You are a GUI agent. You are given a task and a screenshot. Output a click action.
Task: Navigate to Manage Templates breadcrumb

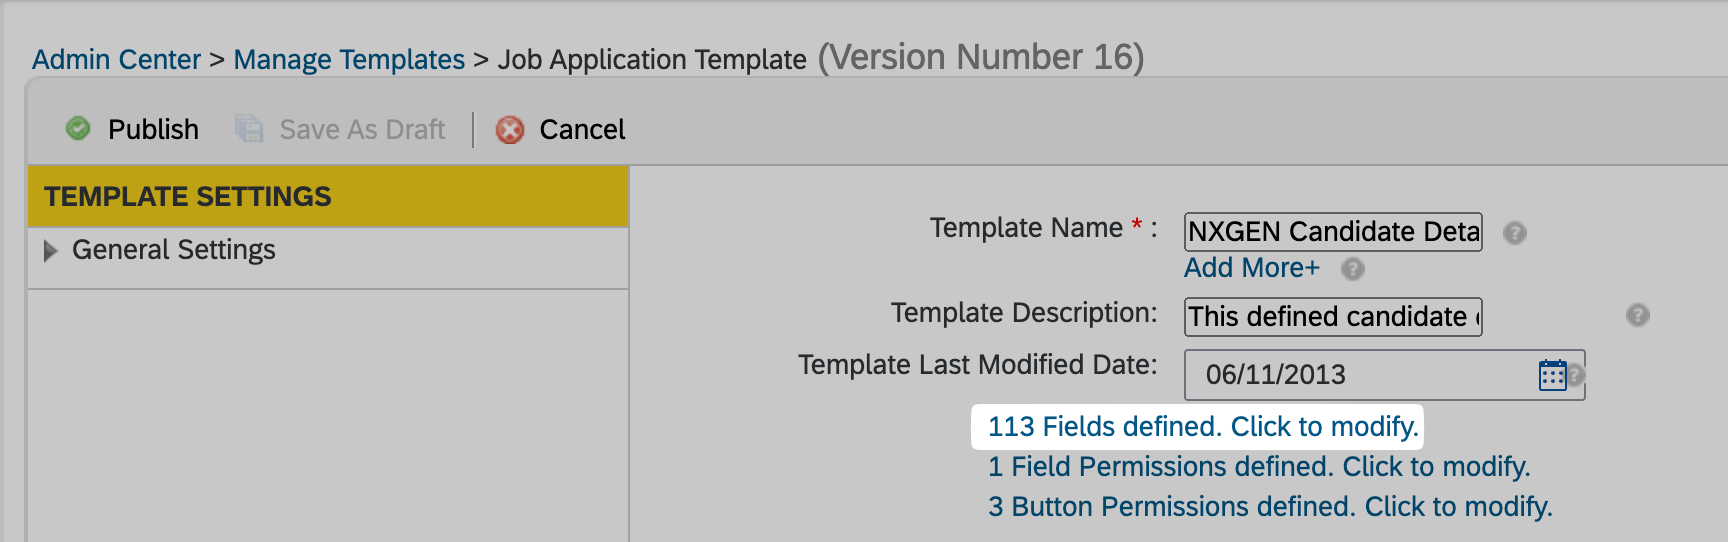click(349, 60)
